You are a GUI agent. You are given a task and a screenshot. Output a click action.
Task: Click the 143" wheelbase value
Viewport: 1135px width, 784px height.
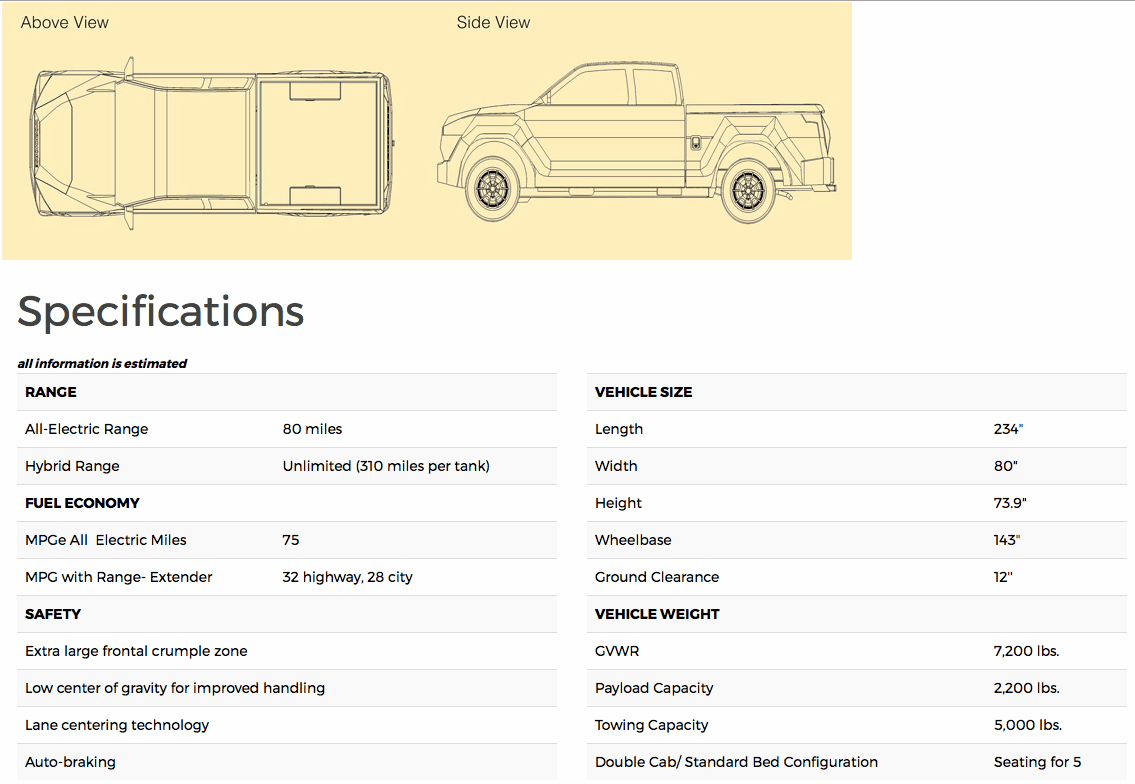[1007, 539]
